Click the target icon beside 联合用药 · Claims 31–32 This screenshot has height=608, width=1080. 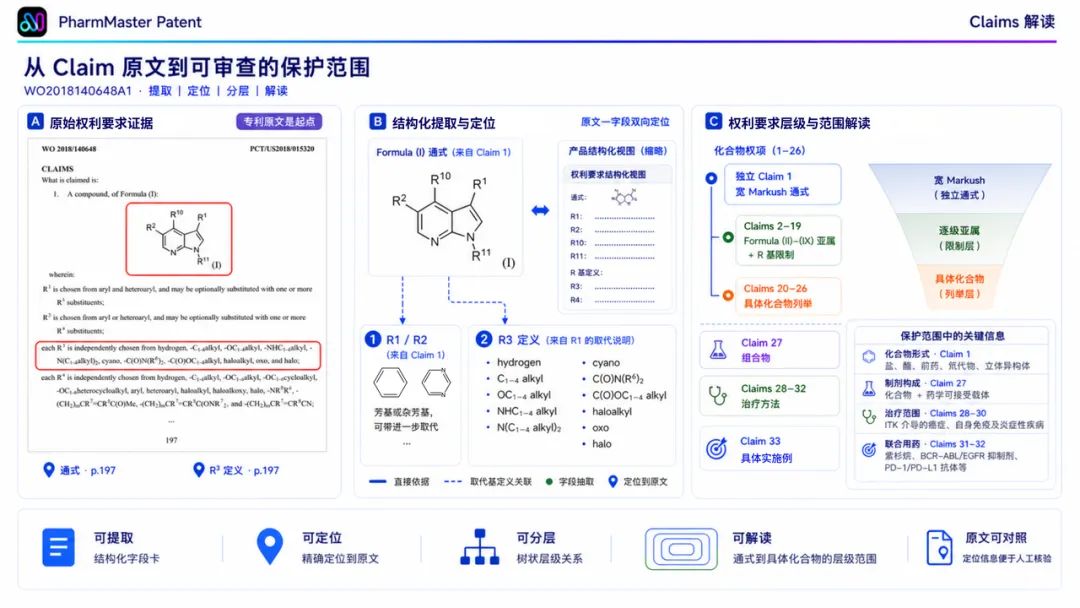point(869,450)
